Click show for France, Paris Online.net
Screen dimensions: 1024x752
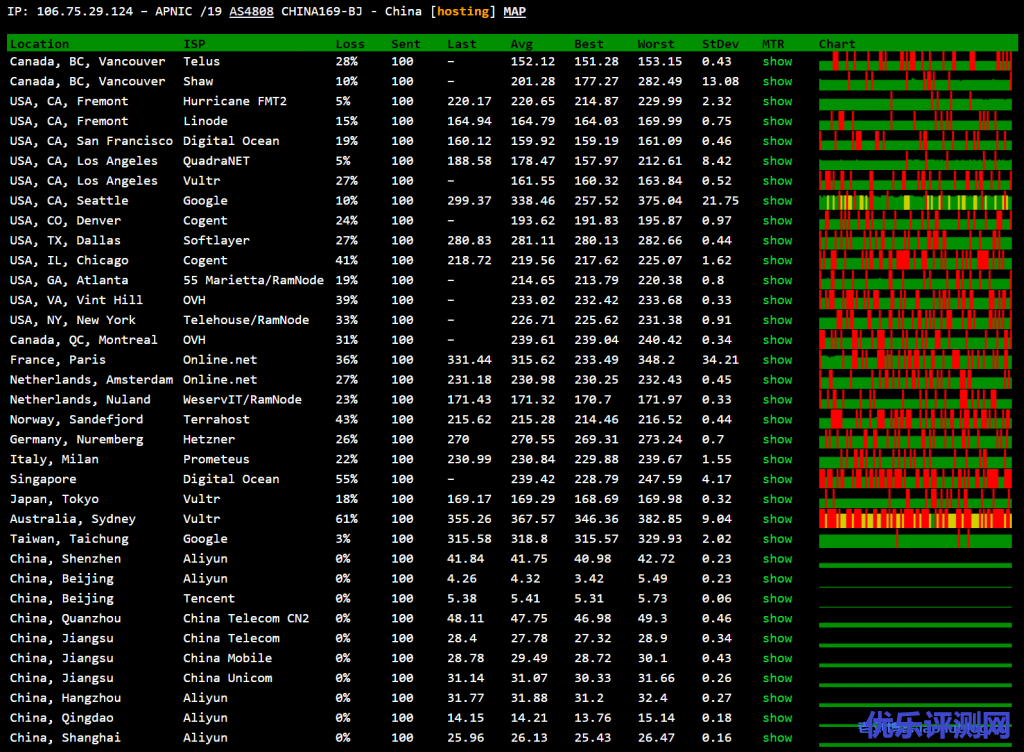coord(777,360)
